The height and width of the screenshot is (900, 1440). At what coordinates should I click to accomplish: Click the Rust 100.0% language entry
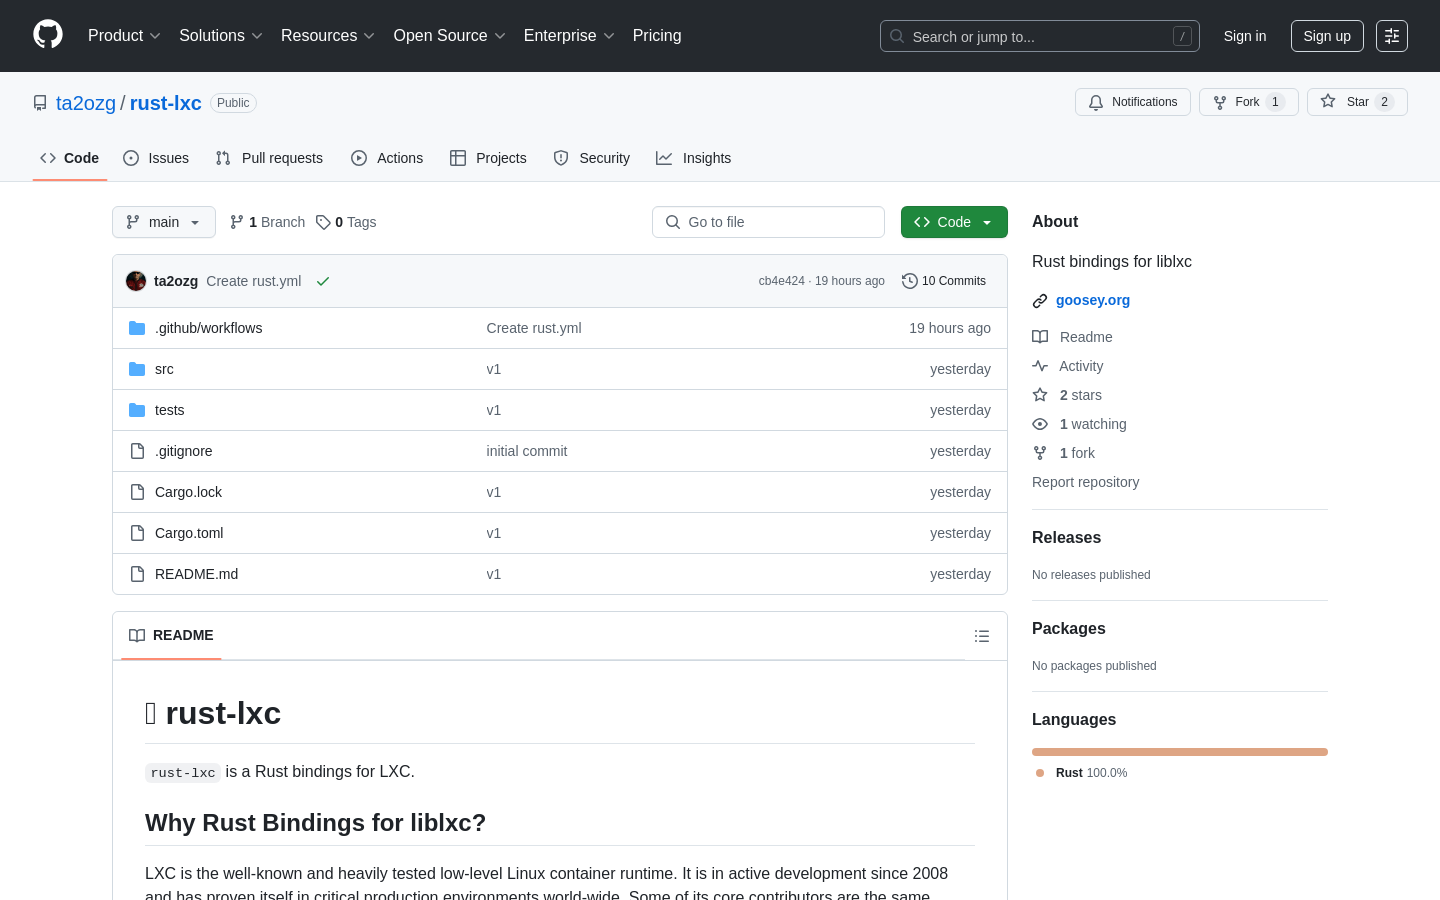[1082, 773]
